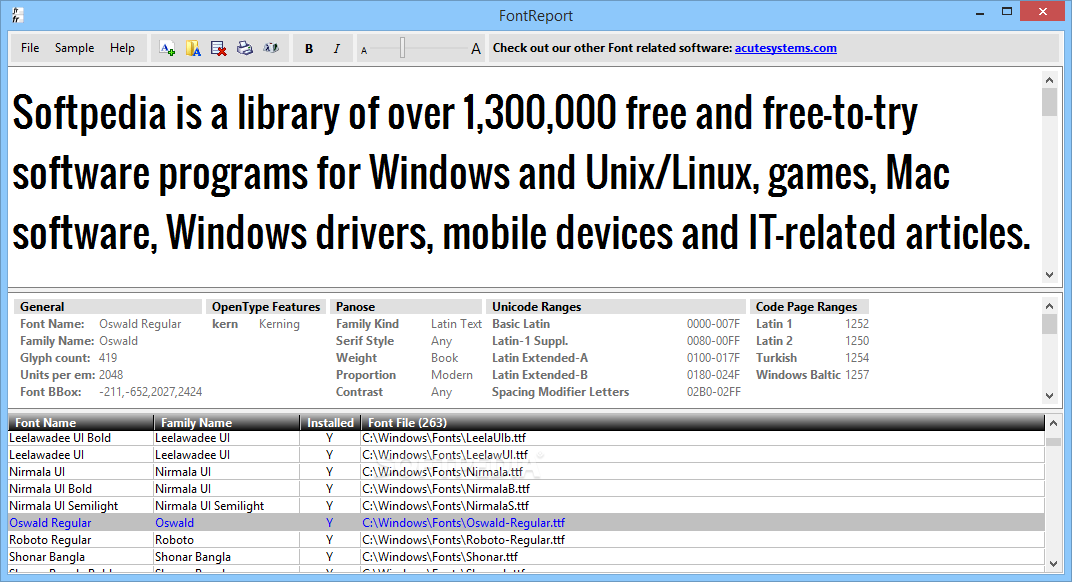The width and height of the screenshot is (1072, 582).
Task: Click the small A at slider start
Action: tap(364, 50)
